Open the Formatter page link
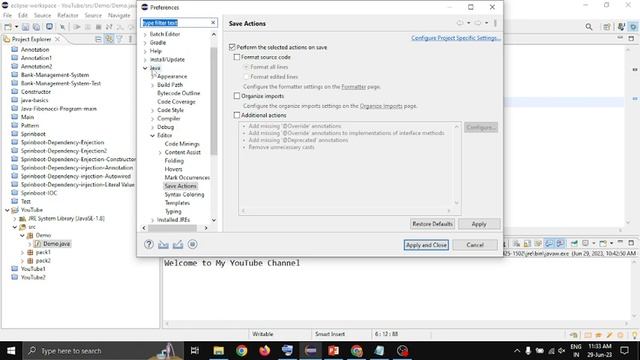 [x=353, y=87]
